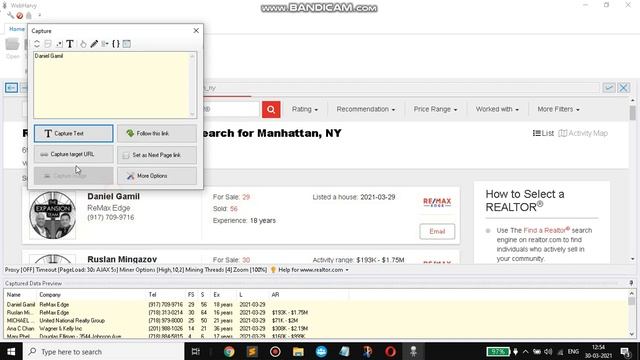640x360 pixels.
Task: Expand More Filters dropdown
Action: pos(558,109)
